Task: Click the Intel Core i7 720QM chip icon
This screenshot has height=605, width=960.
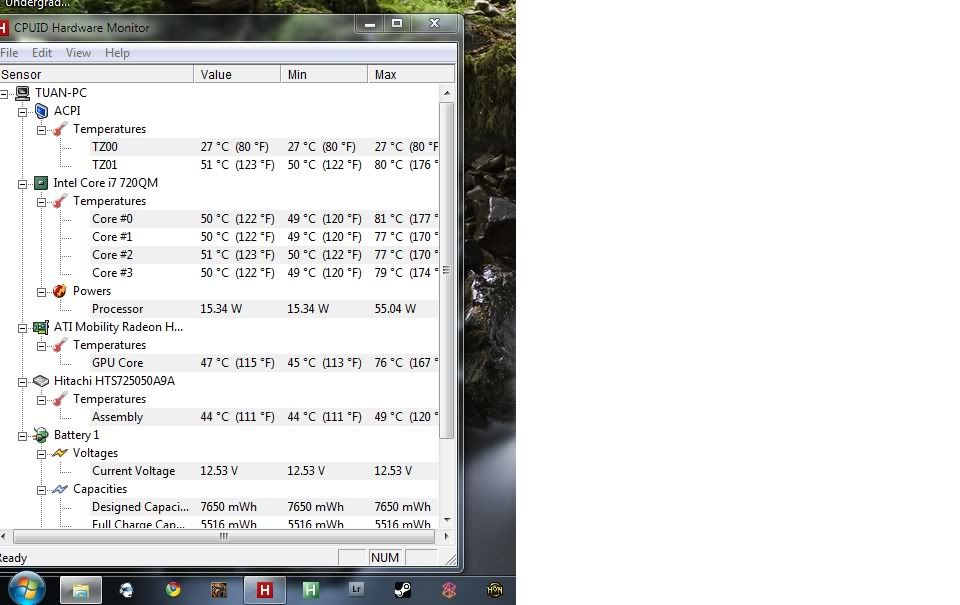Action: (x=41, y=183)
